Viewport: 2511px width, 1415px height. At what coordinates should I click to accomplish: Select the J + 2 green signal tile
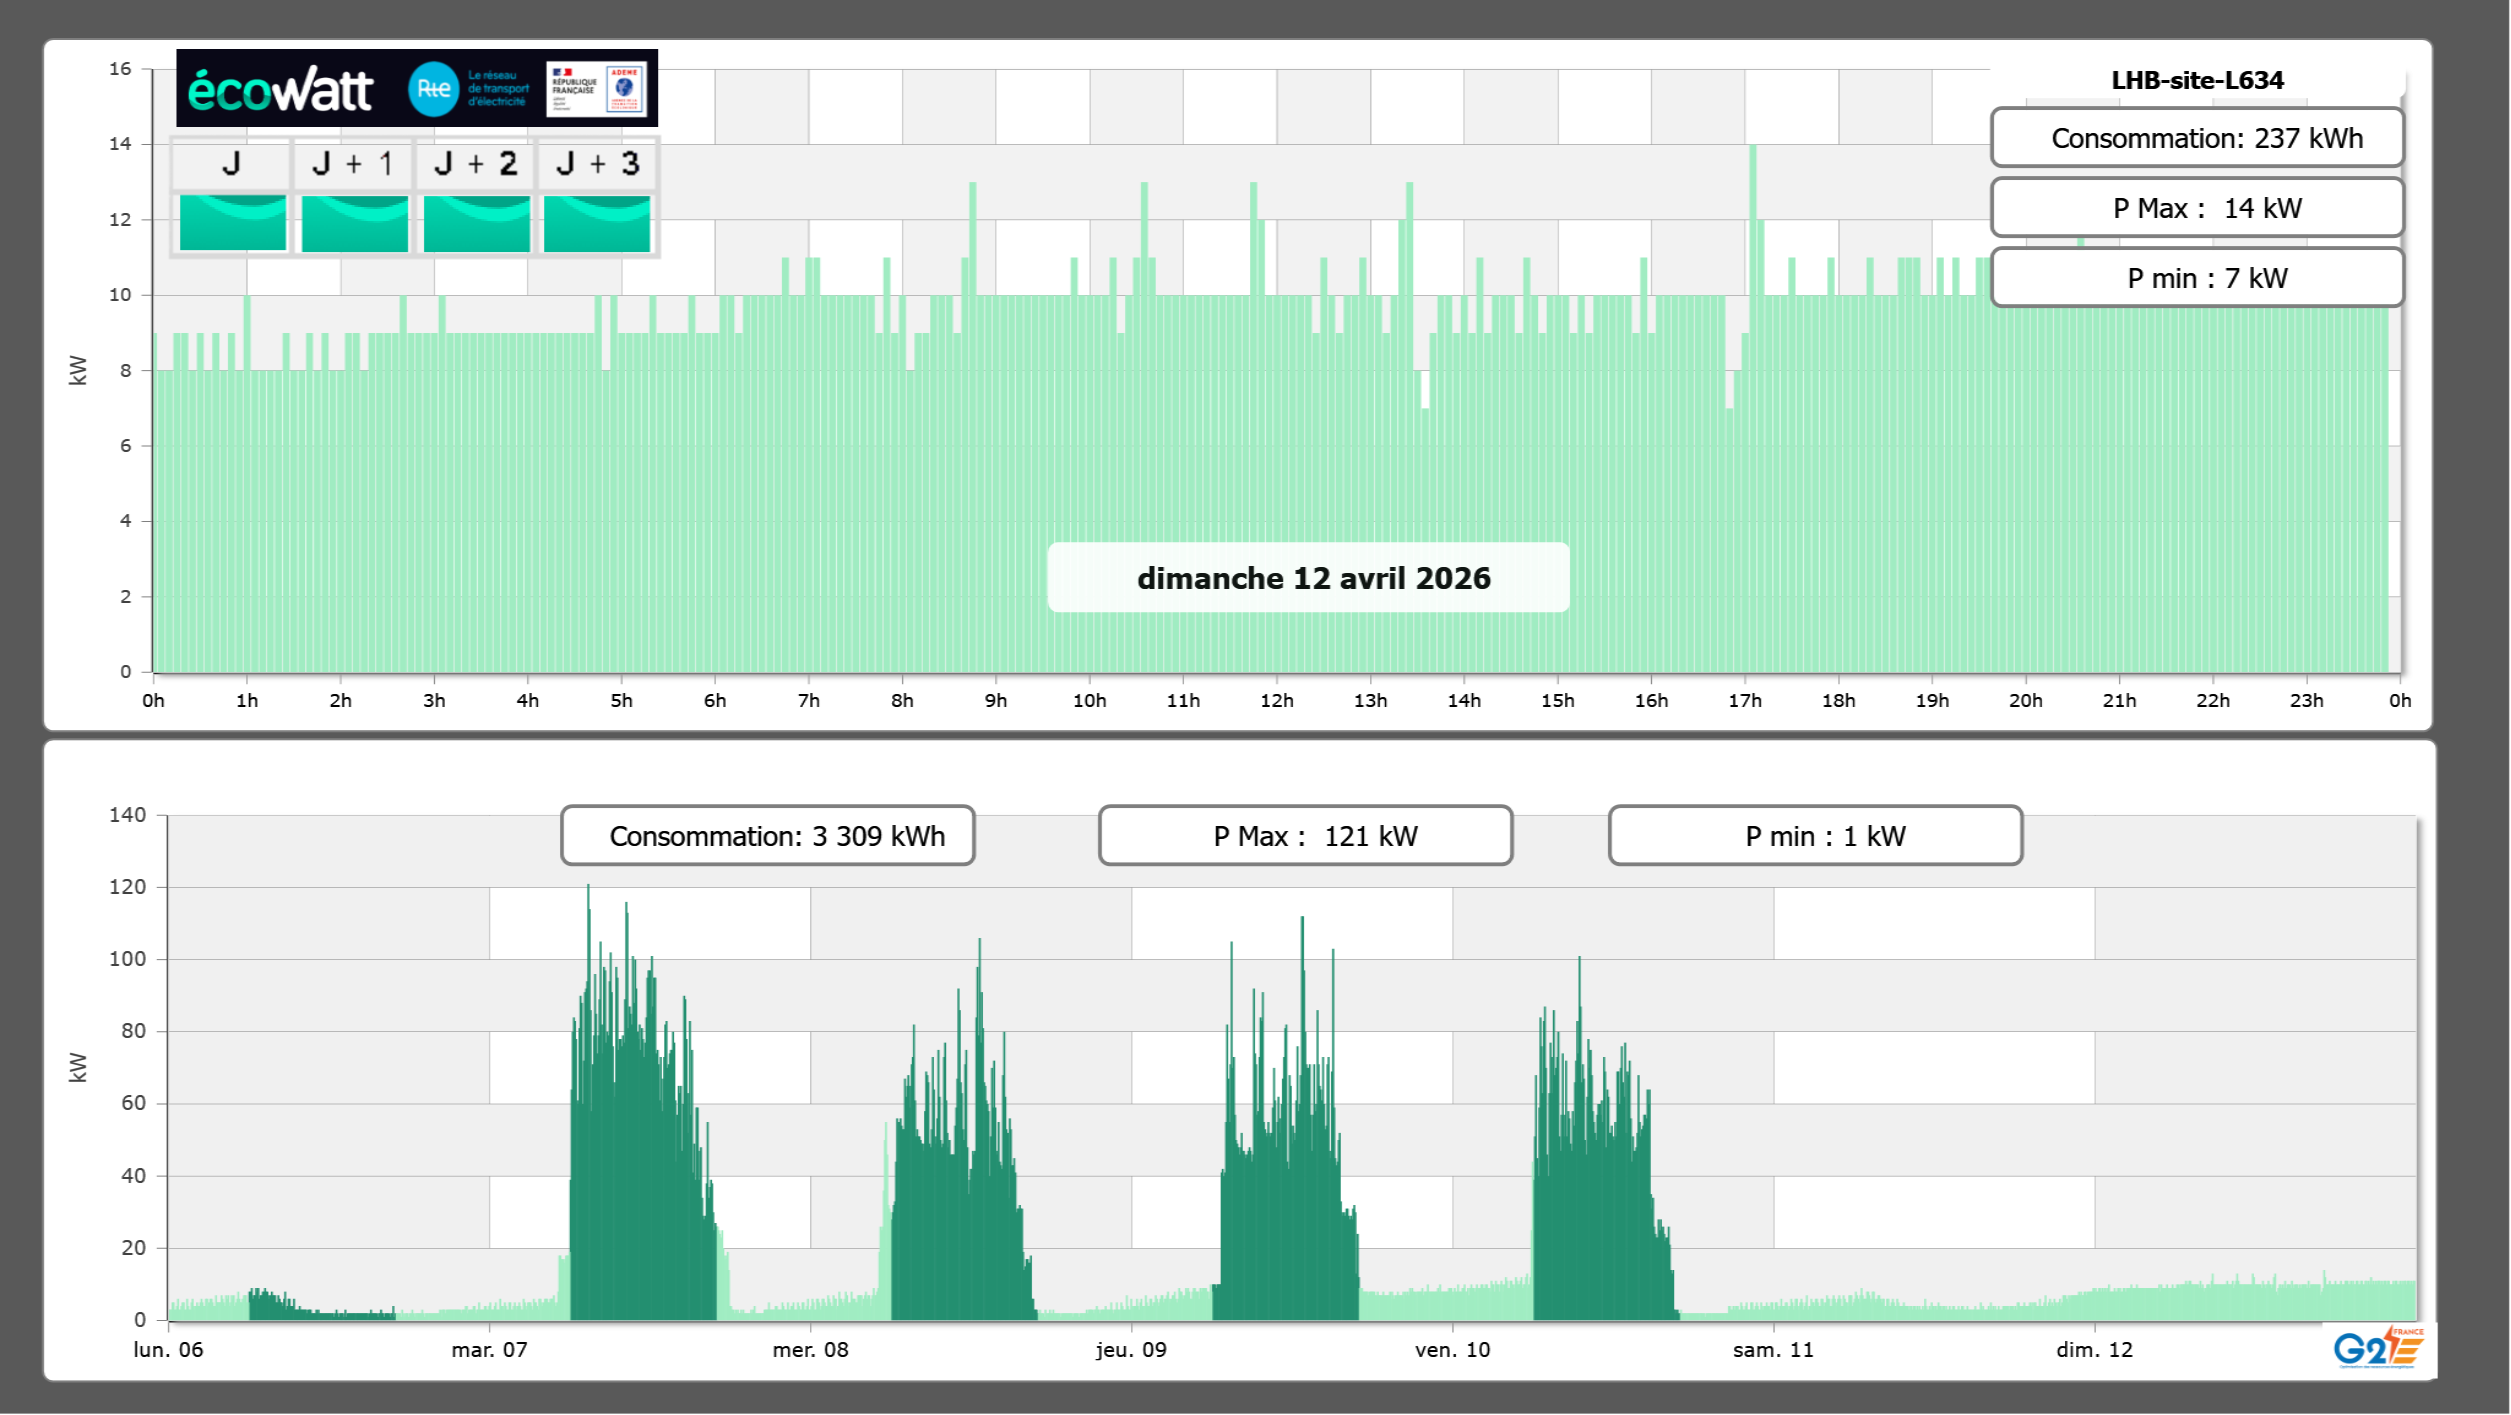coord(476,223)
